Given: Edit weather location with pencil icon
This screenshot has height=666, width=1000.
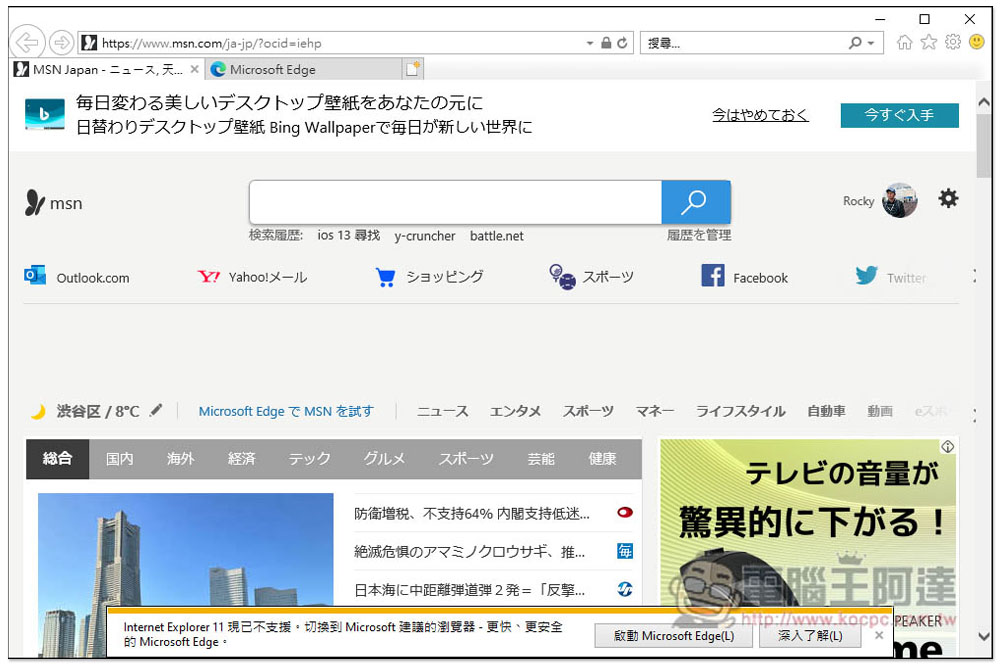Looking at the screenshot, I should 156,410.
